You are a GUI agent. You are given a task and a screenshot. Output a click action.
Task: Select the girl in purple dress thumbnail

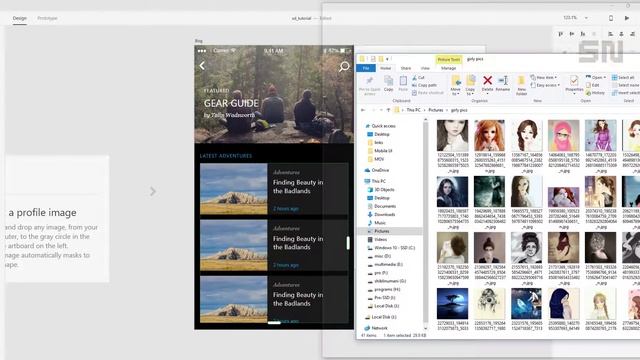pos(600,136)
